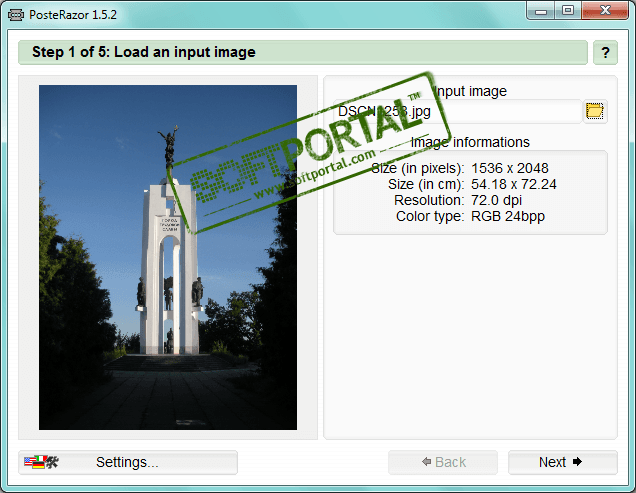Click the 'Step 1 of 5: Load an input image' header
Screen dimensions: 636x493
tap(303, 52)
